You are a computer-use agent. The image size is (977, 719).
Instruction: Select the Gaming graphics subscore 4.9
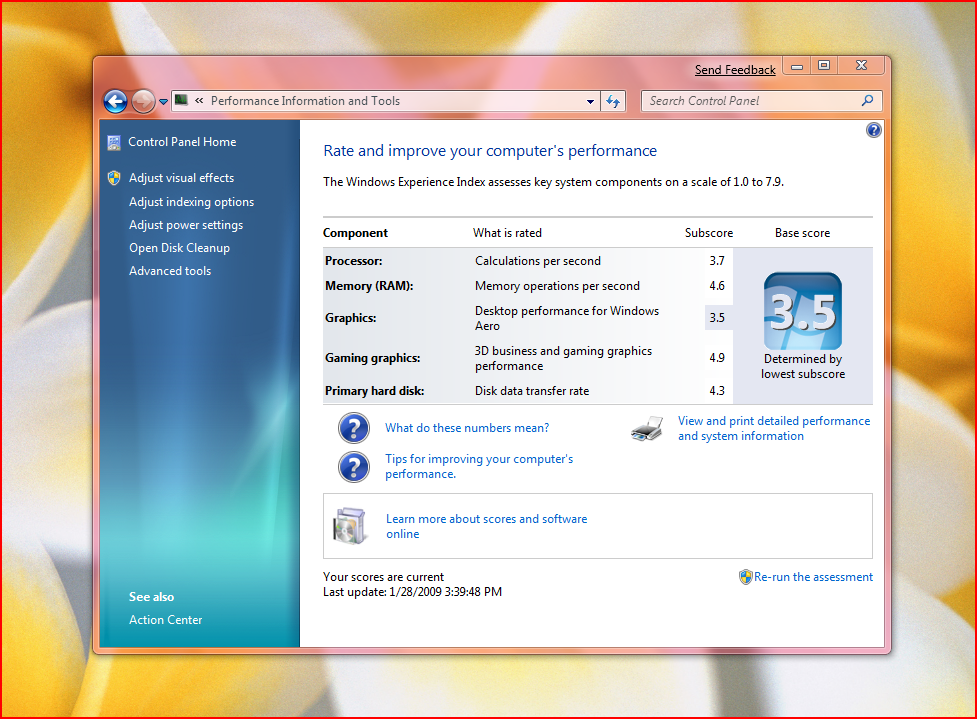coord(717,358)
